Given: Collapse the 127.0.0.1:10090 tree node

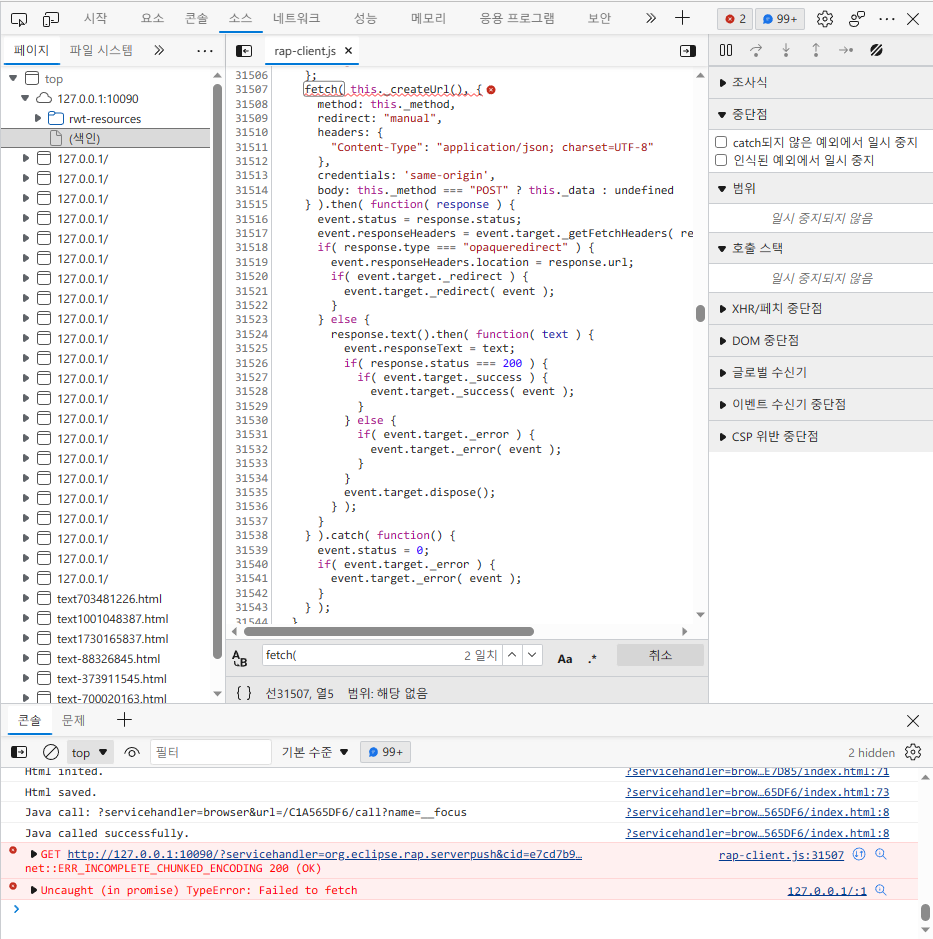Looking at the screenshot, I should point(25,98).
